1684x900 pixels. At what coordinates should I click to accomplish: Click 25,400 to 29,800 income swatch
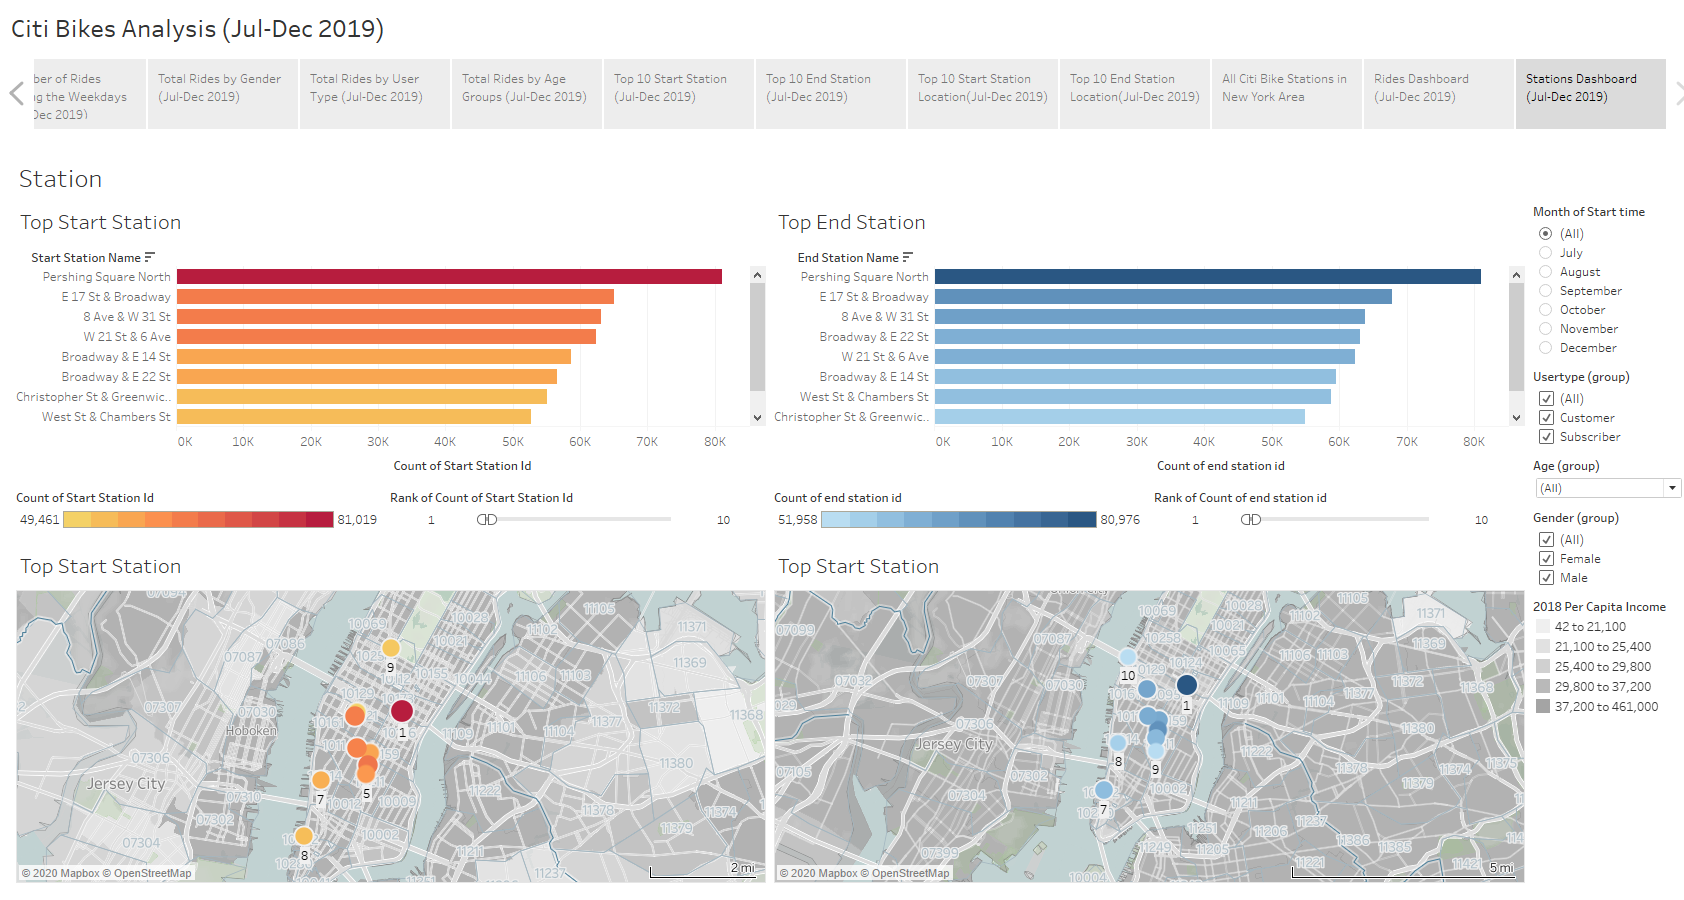(1543, 667)
